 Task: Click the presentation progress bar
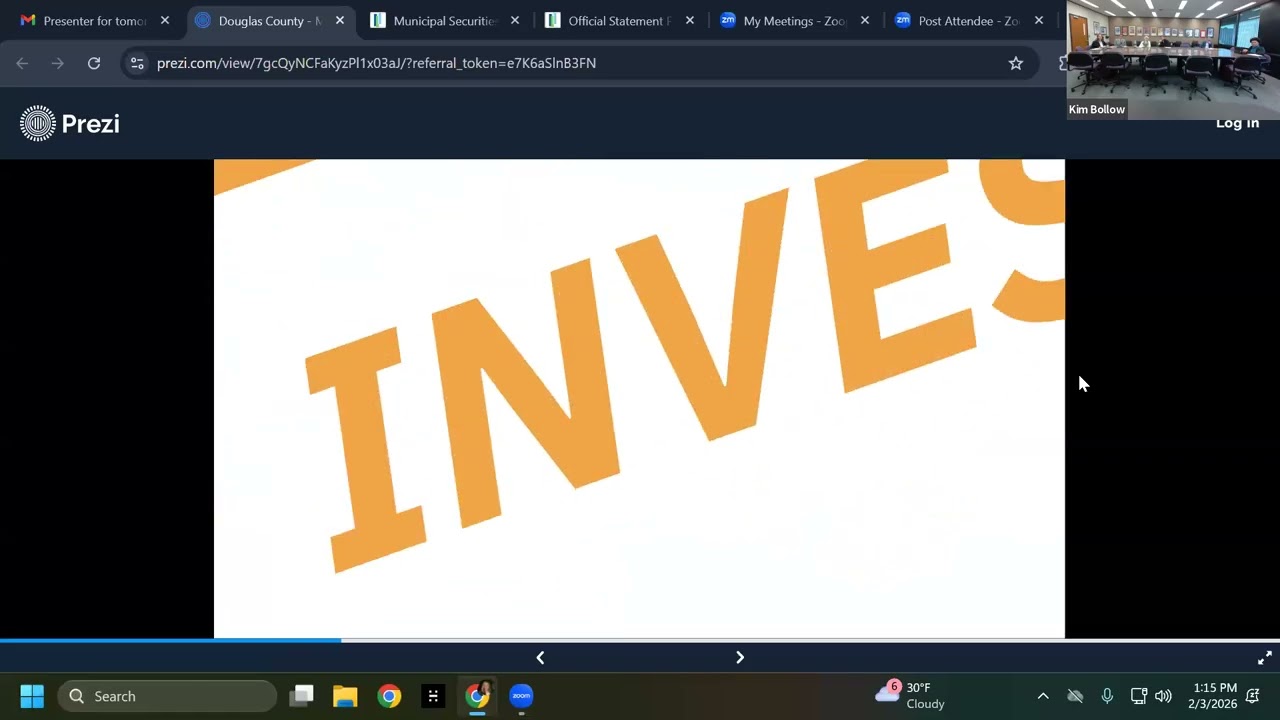click(640, 640)
